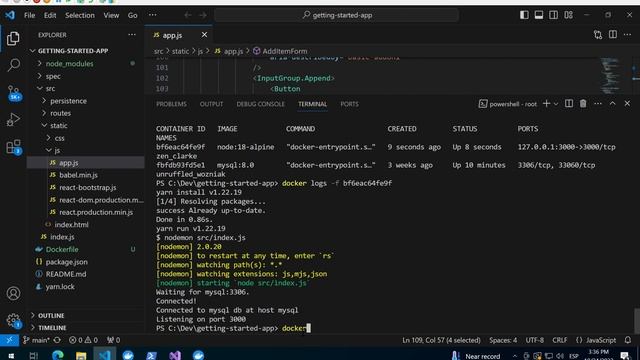Synchronize changes icon in status bar

(57, 340)
